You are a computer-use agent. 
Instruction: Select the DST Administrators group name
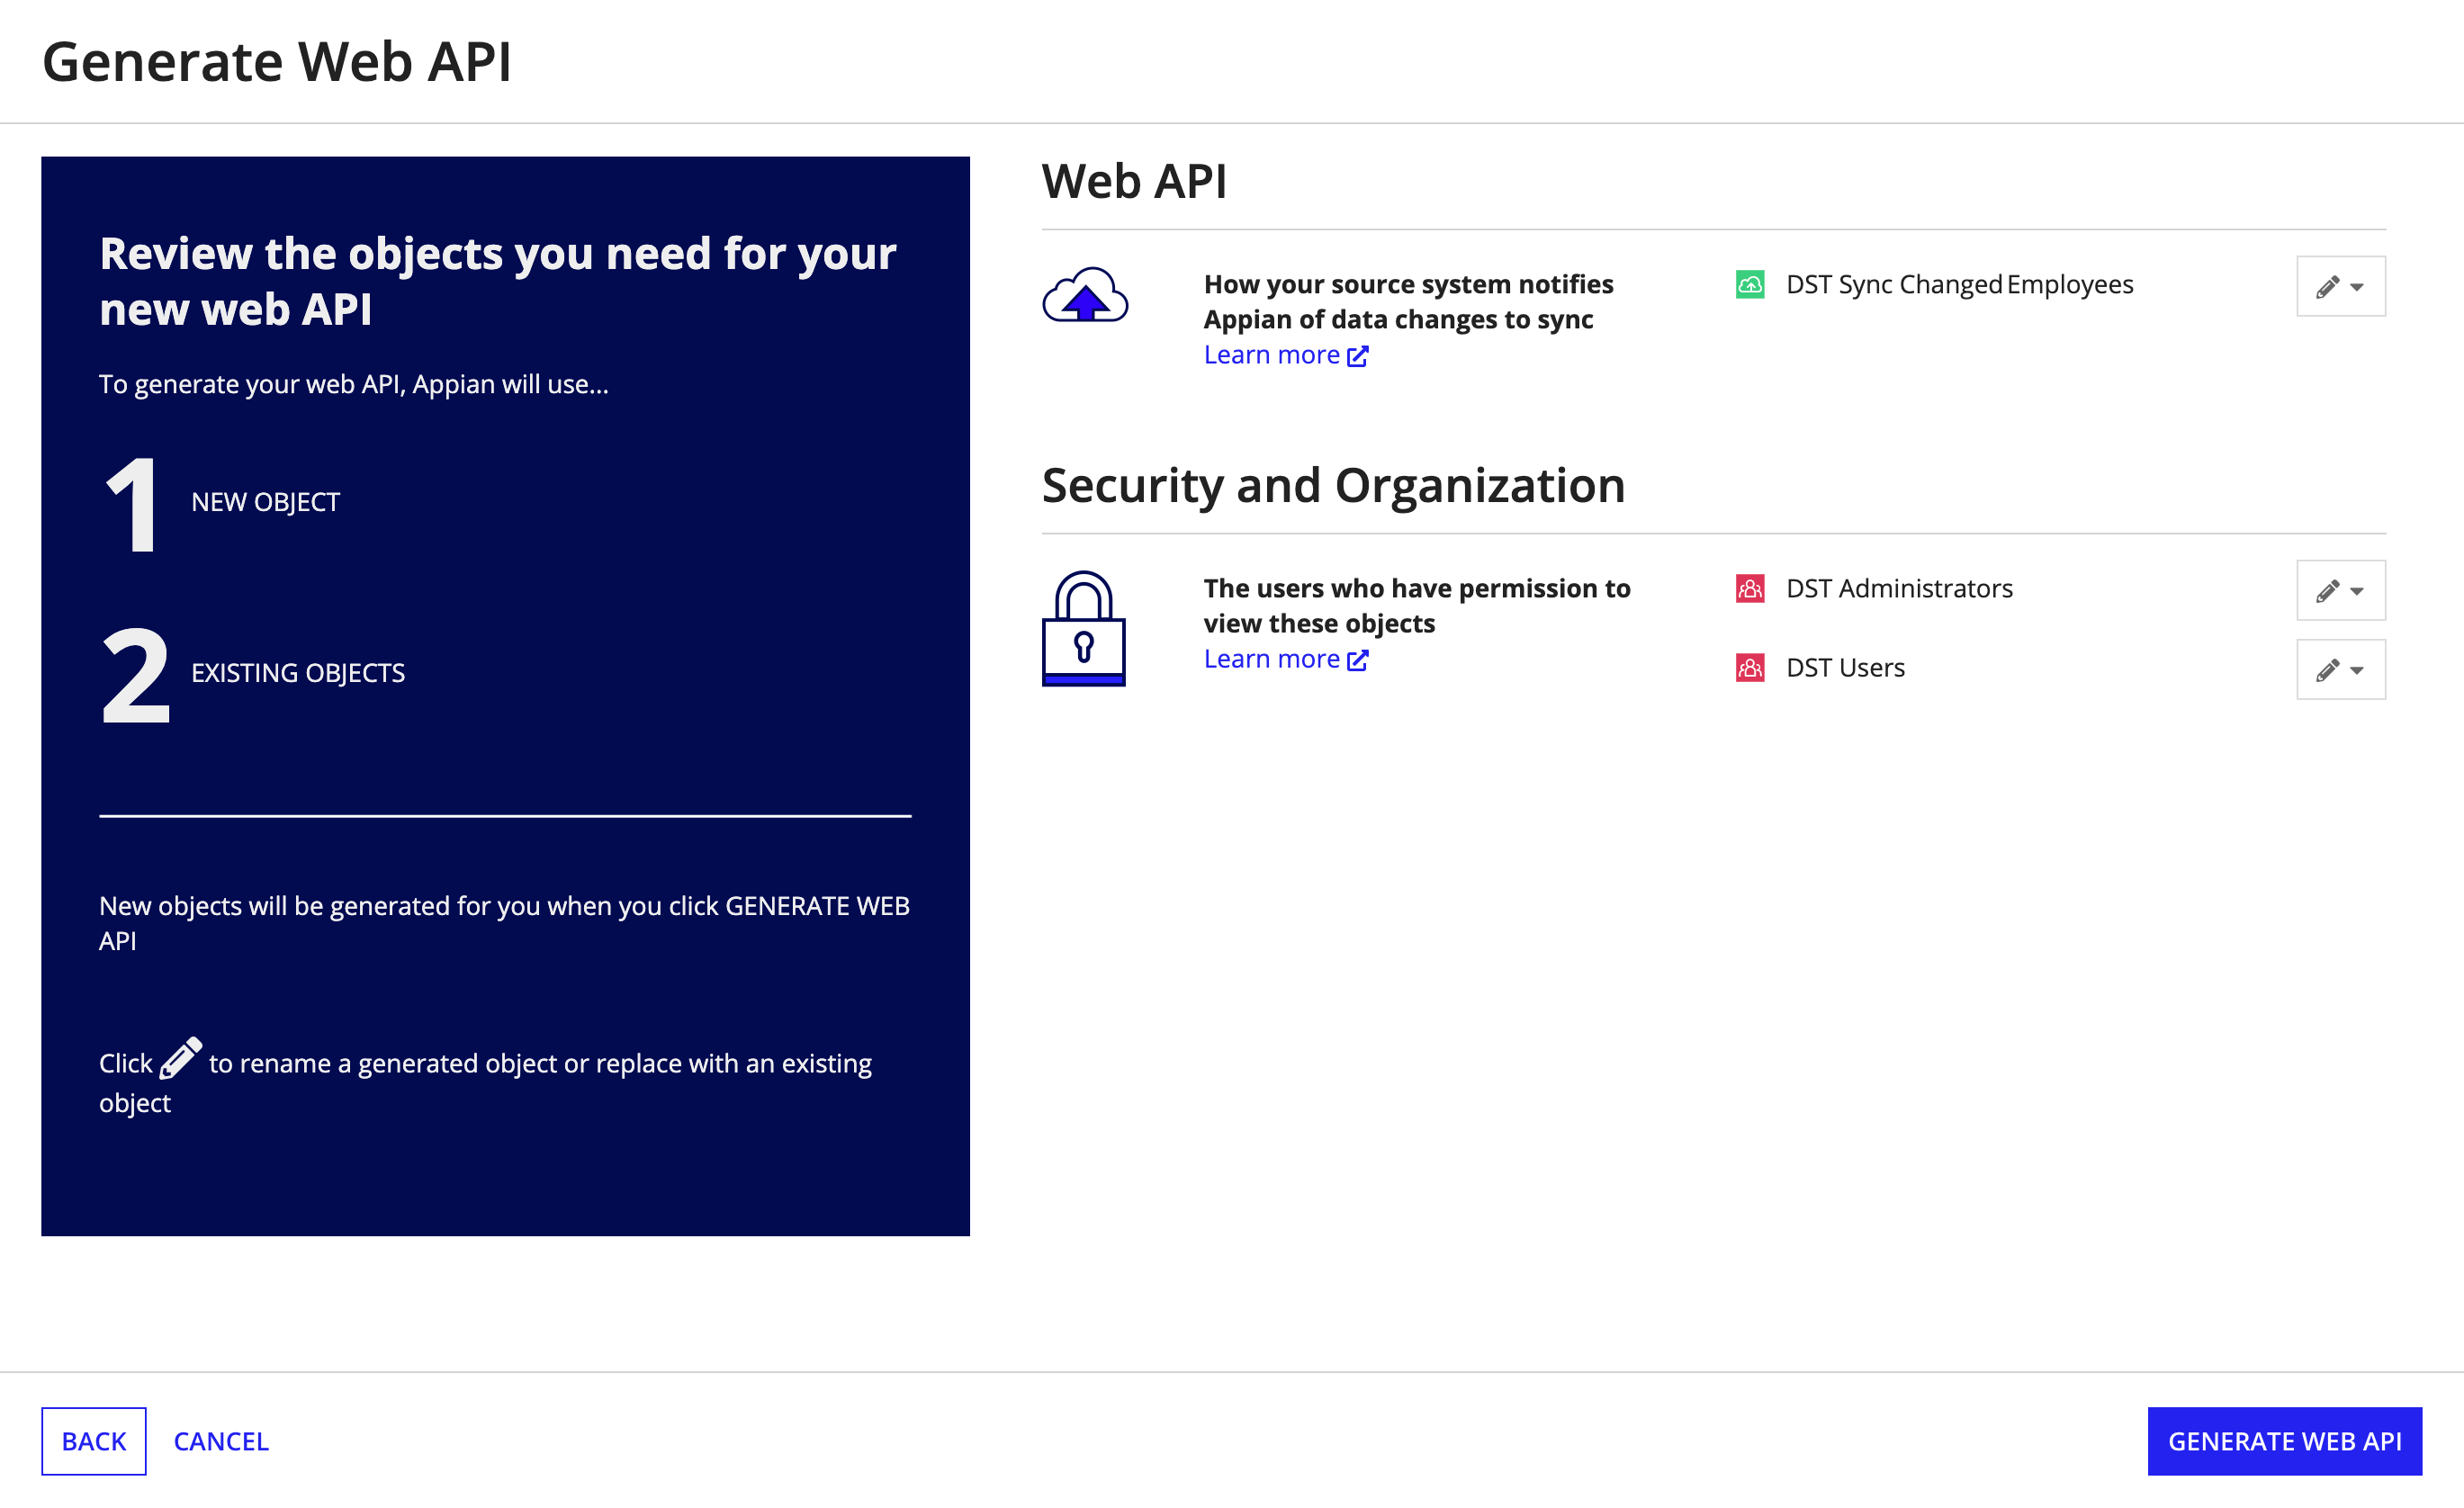point(1899,589)
